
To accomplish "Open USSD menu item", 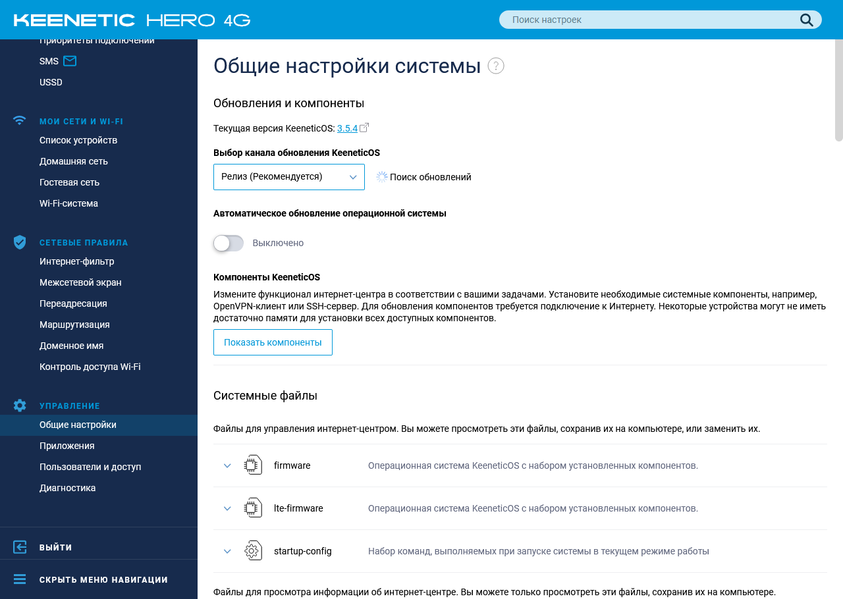I will 51,82.
